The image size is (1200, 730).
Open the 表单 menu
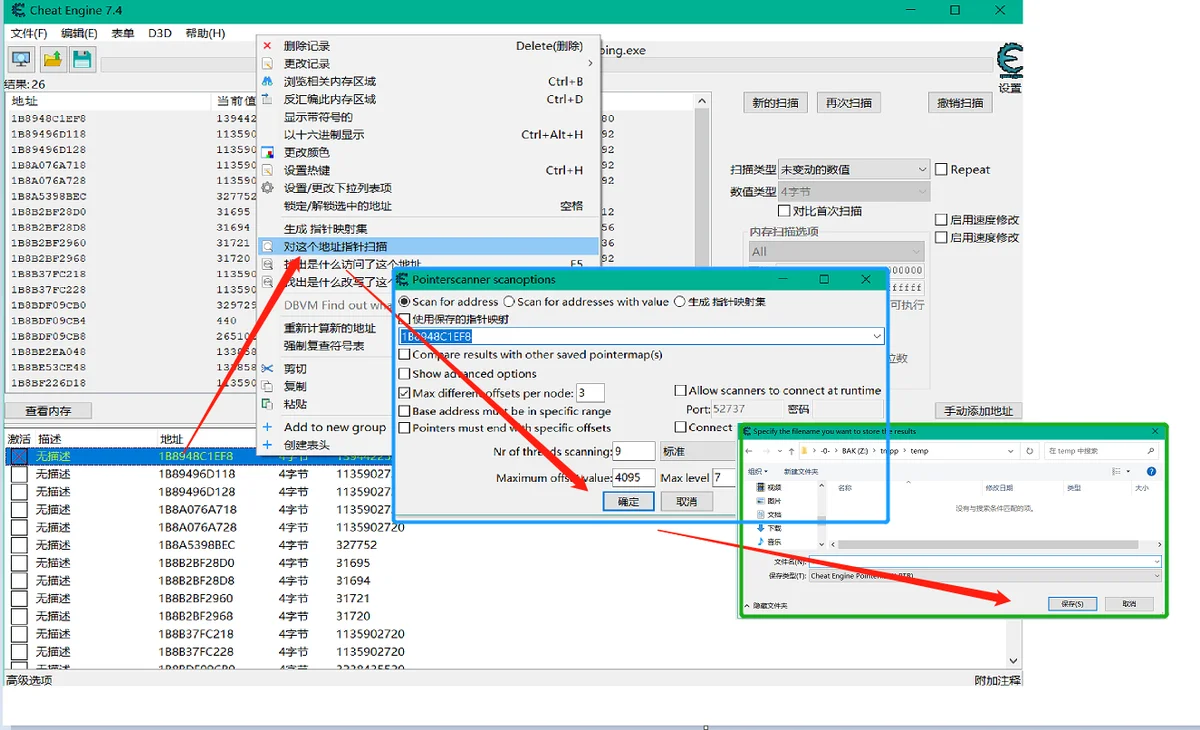pos(122,33)
